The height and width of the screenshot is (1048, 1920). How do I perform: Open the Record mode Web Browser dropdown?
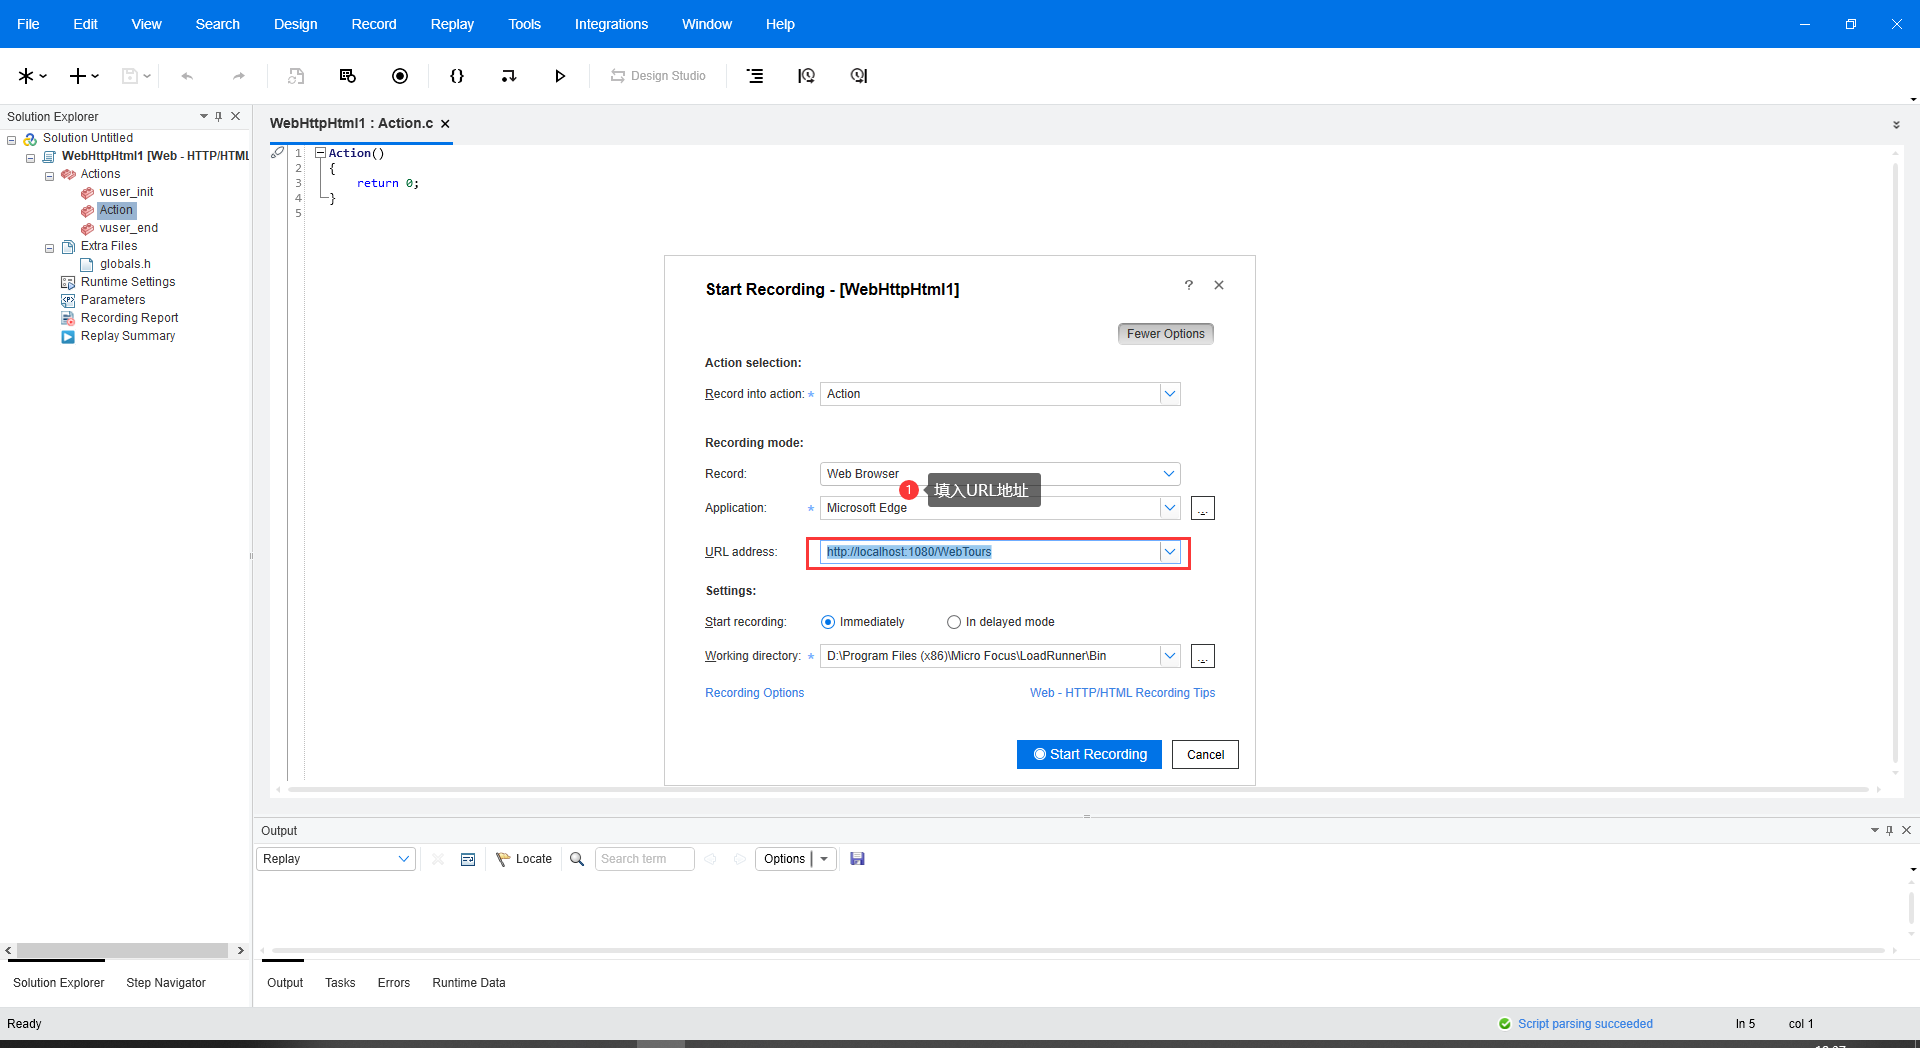[1169, 474]
